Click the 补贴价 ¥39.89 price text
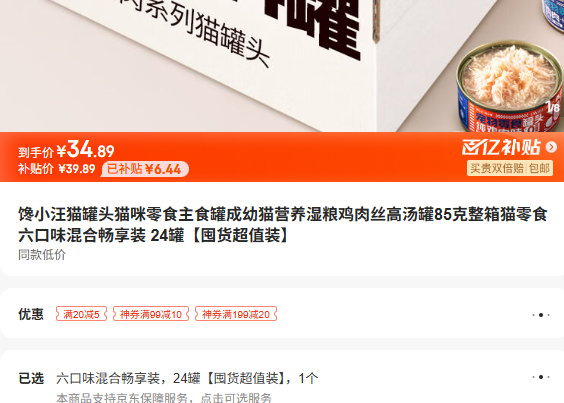This screenshot has width=564, height=403. 57,168
